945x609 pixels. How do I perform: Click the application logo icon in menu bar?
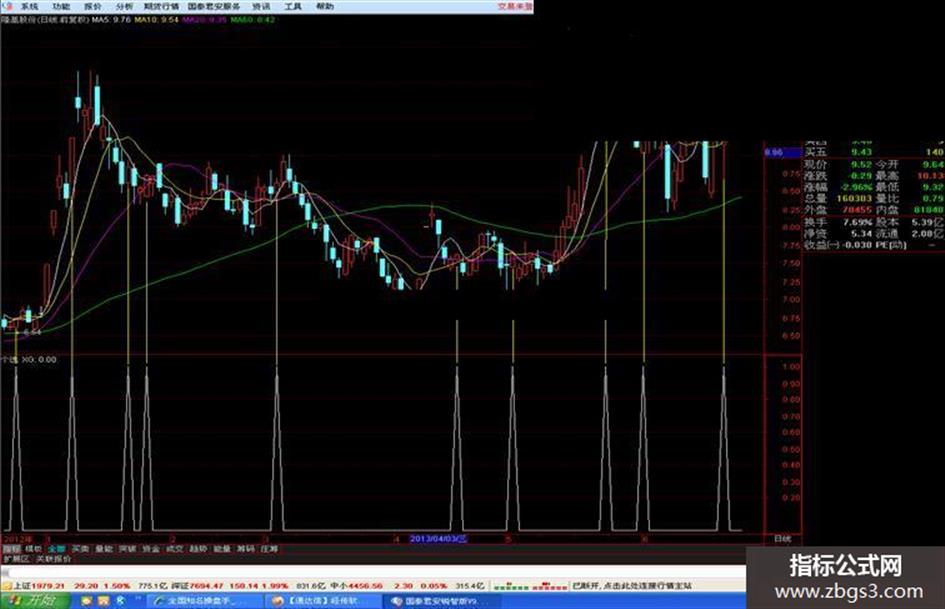click(8, 7)
